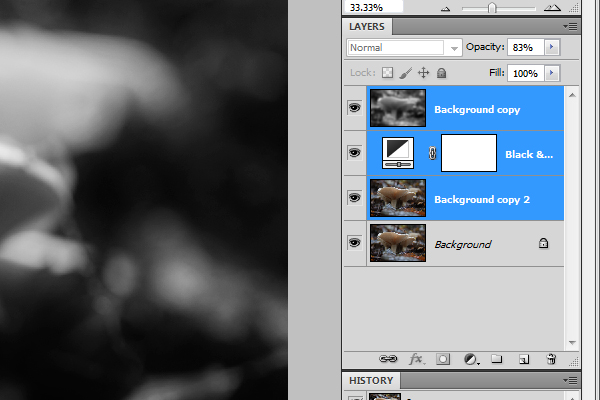Hide the Background copy layer
The width and height of the screenshot is (600, 400).
coord(355,108)
